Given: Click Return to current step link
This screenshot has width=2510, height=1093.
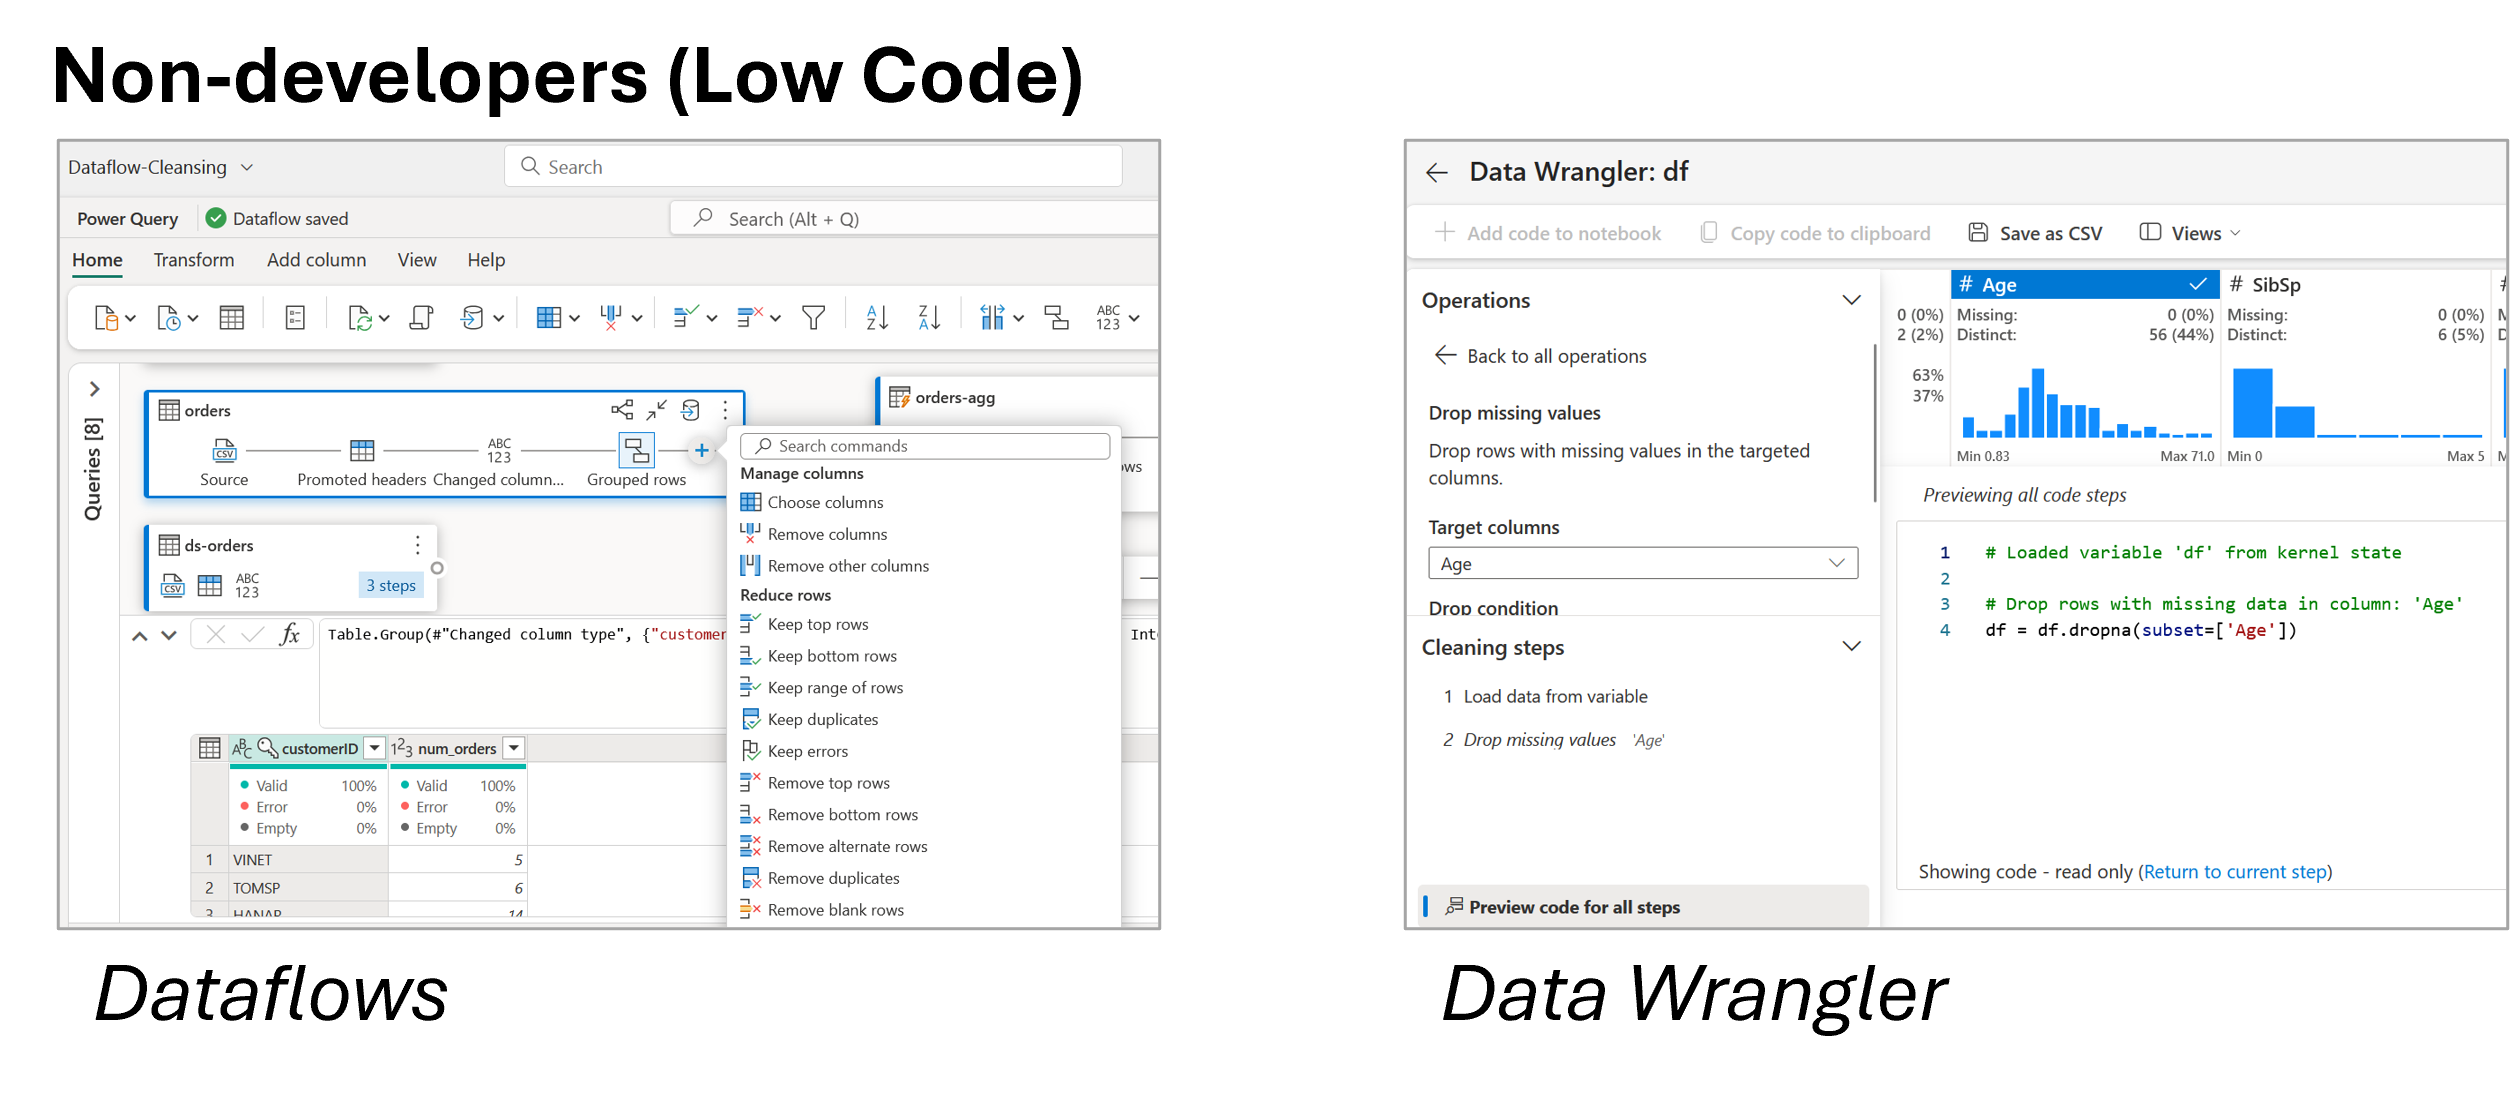Looking at the screenshot, I should click(x=2235, y=872).
